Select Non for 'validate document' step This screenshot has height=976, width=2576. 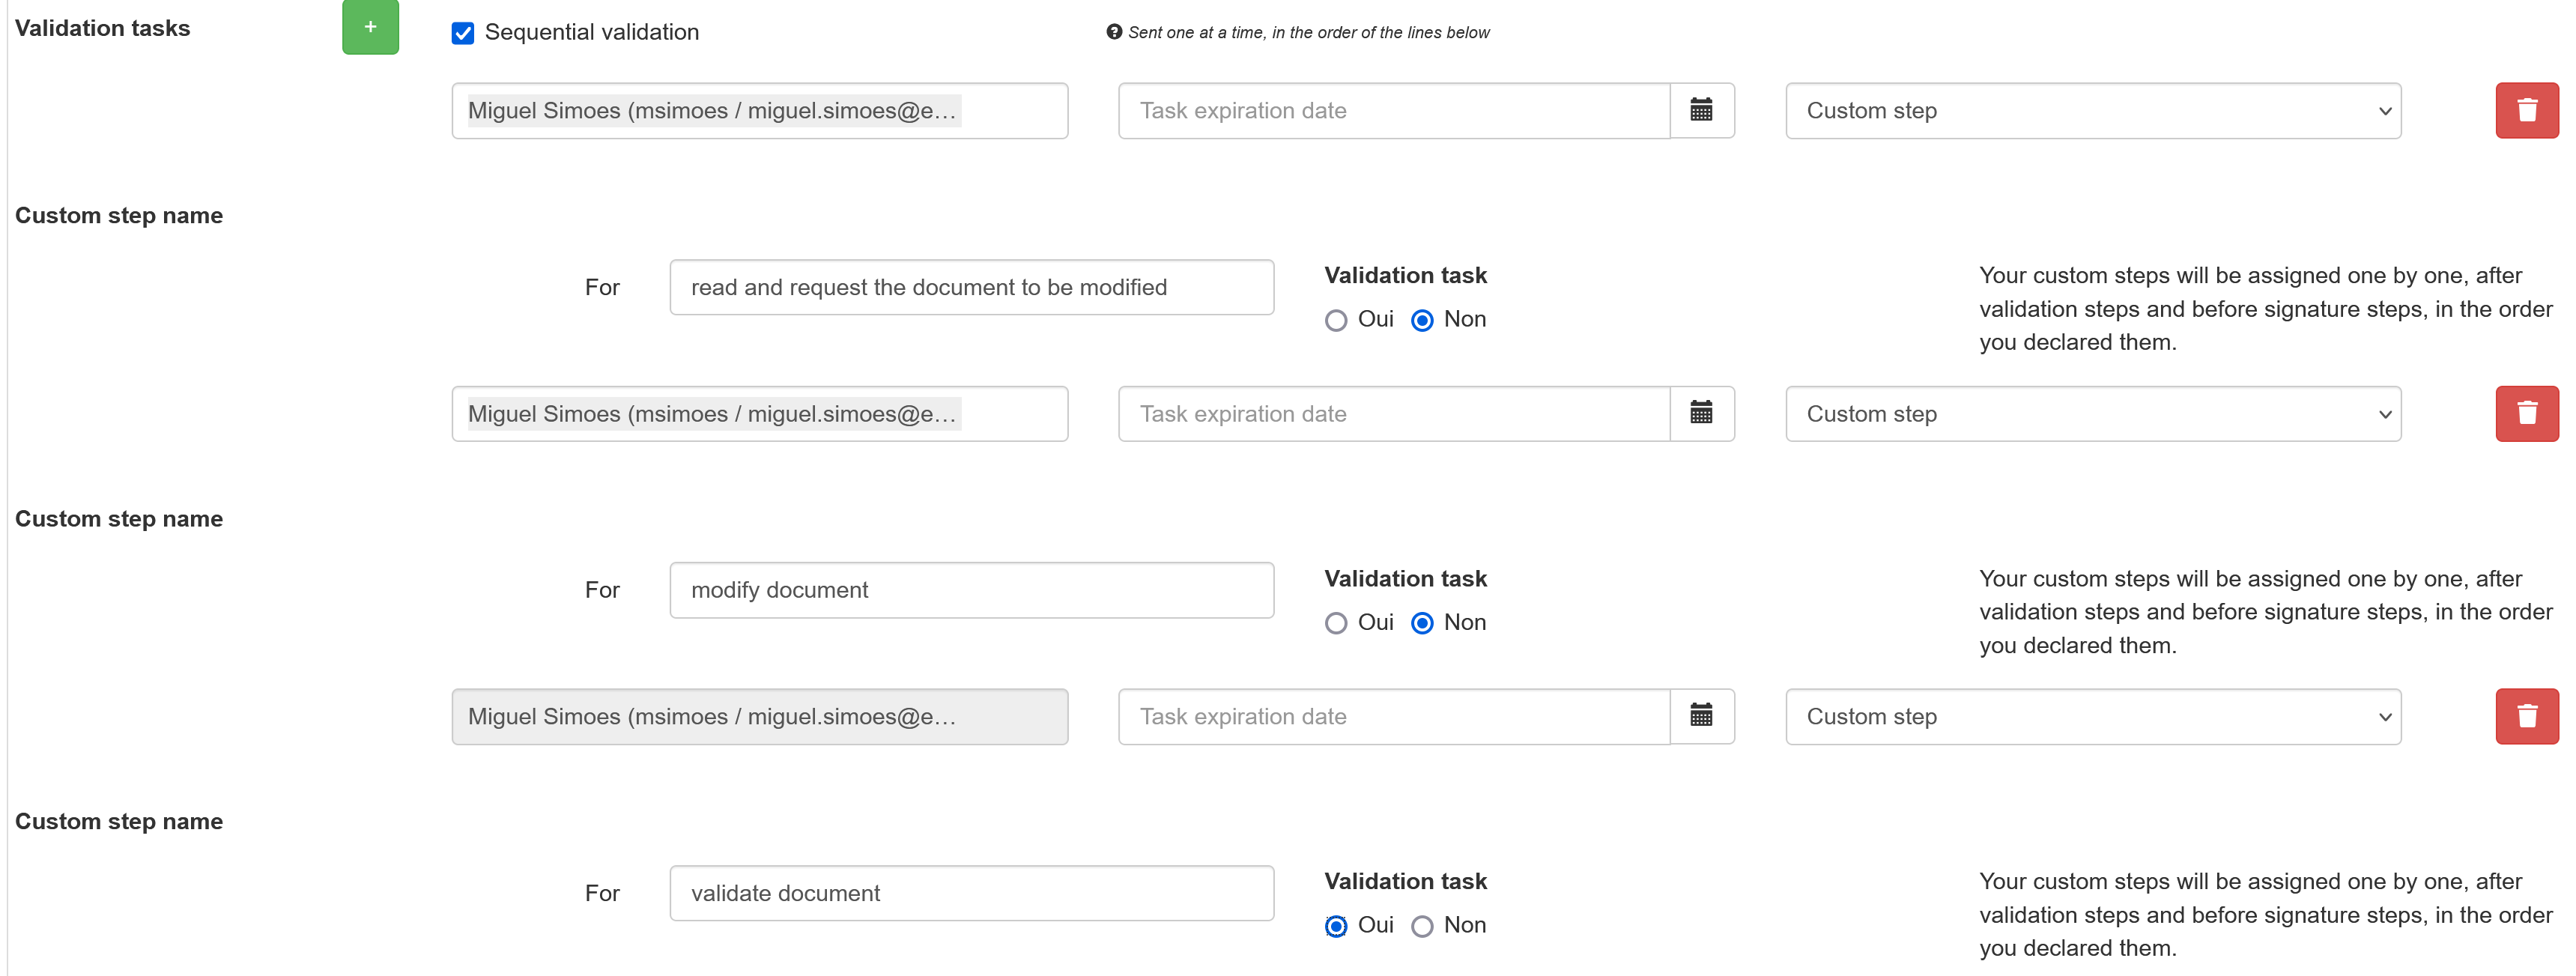(1422, 926)
